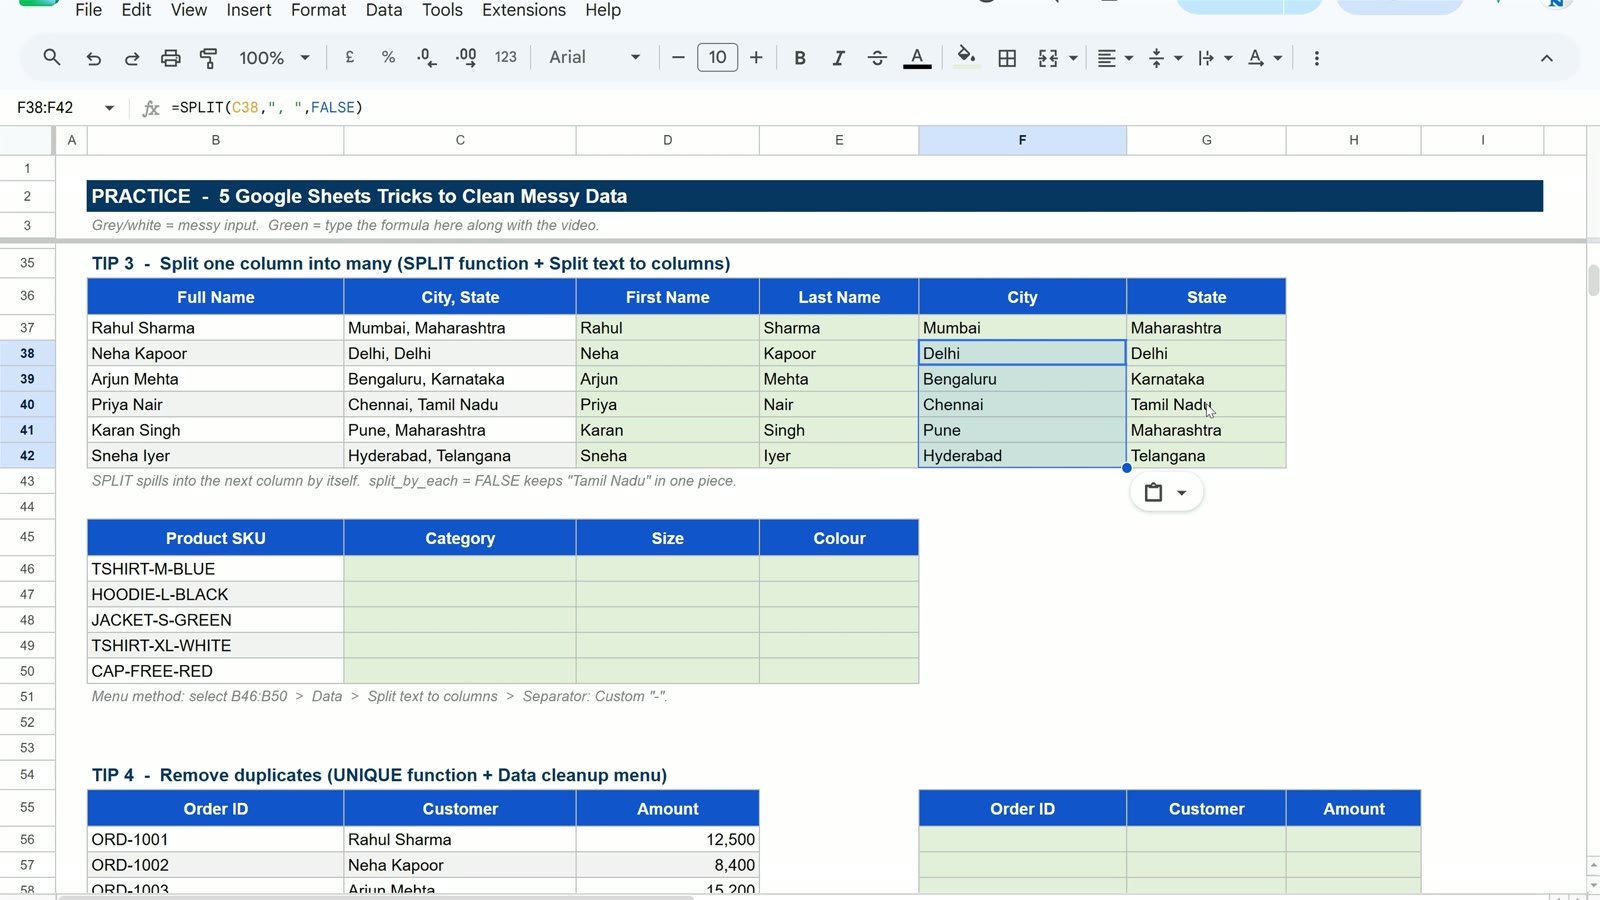This screenshot has height=900, width=1600.
Task: Select row 38 header
Action: tap(27, 353)
